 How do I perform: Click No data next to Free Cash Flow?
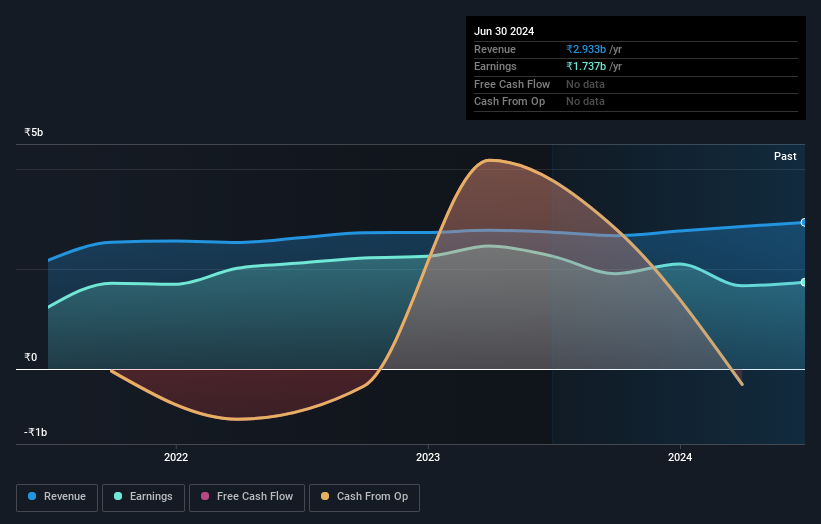585,84
